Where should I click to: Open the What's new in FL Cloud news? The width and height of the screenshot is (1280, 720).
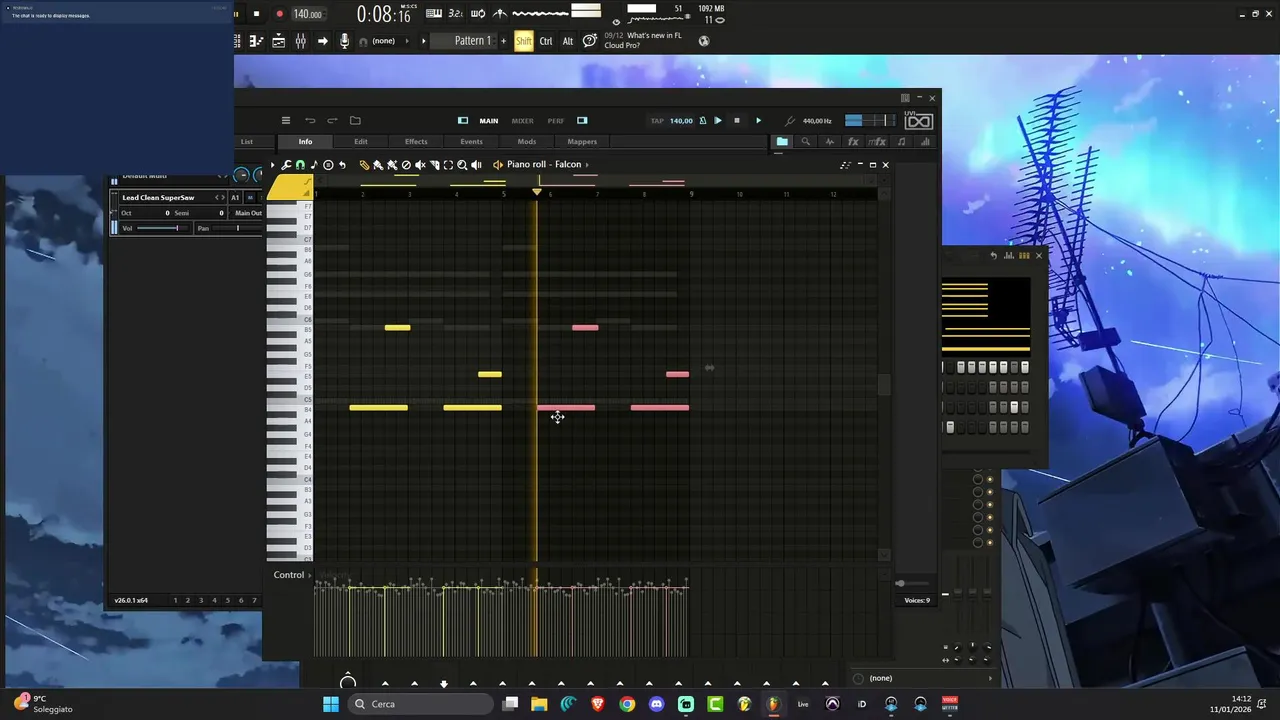(644, 41)
